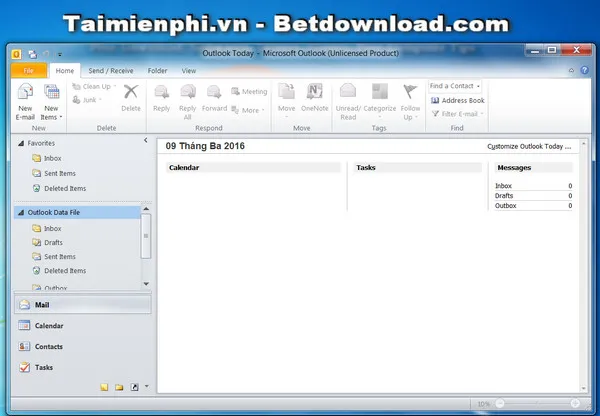Adjust the zoom slider in status bar

coord(540,403)
